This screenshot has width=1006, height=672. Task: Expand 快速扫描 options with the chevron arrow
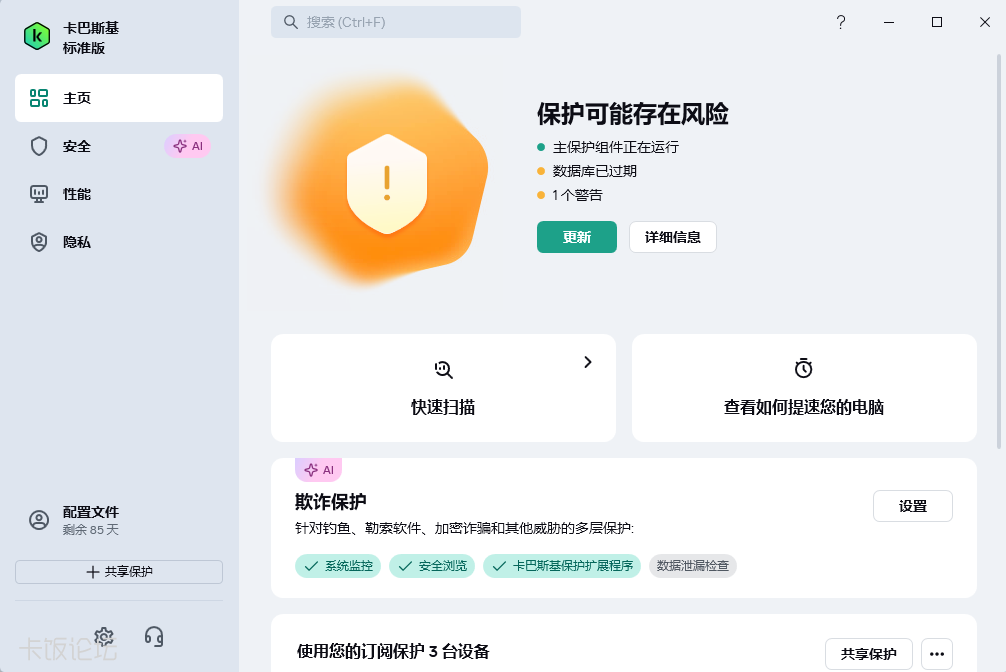(588, 362)
